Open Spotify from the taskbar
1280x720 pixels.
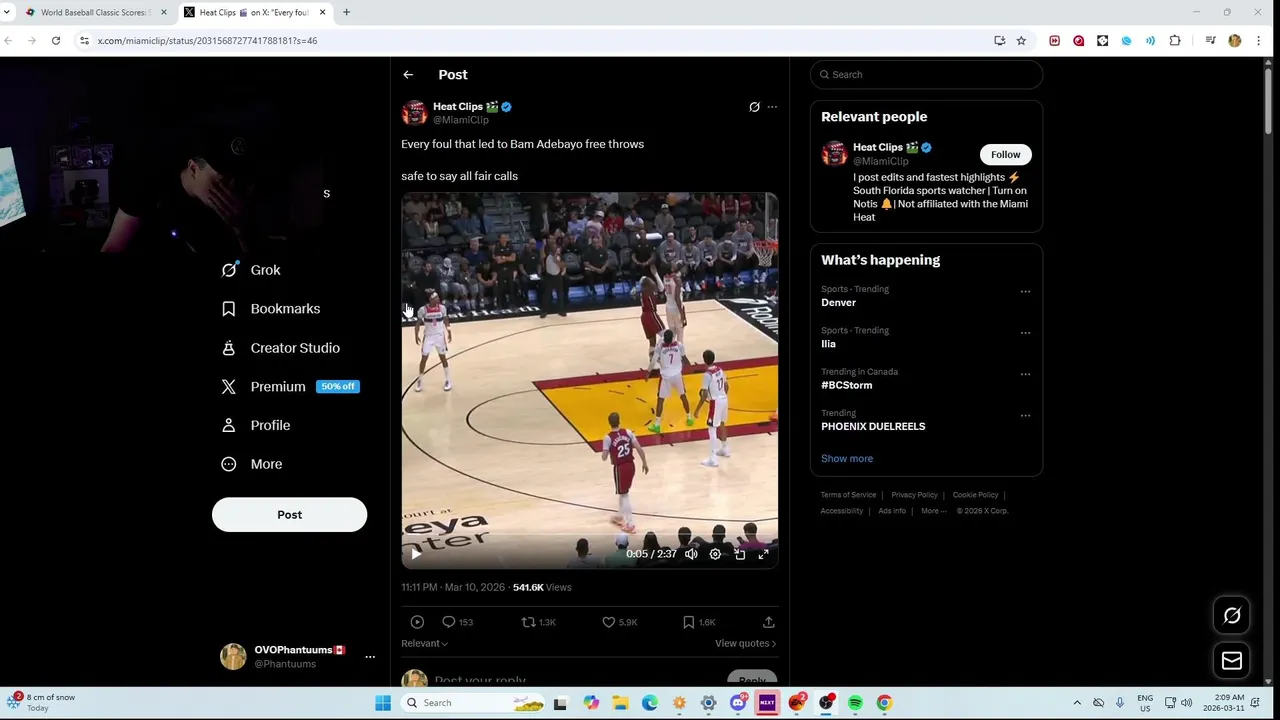(x=855, y=703)
